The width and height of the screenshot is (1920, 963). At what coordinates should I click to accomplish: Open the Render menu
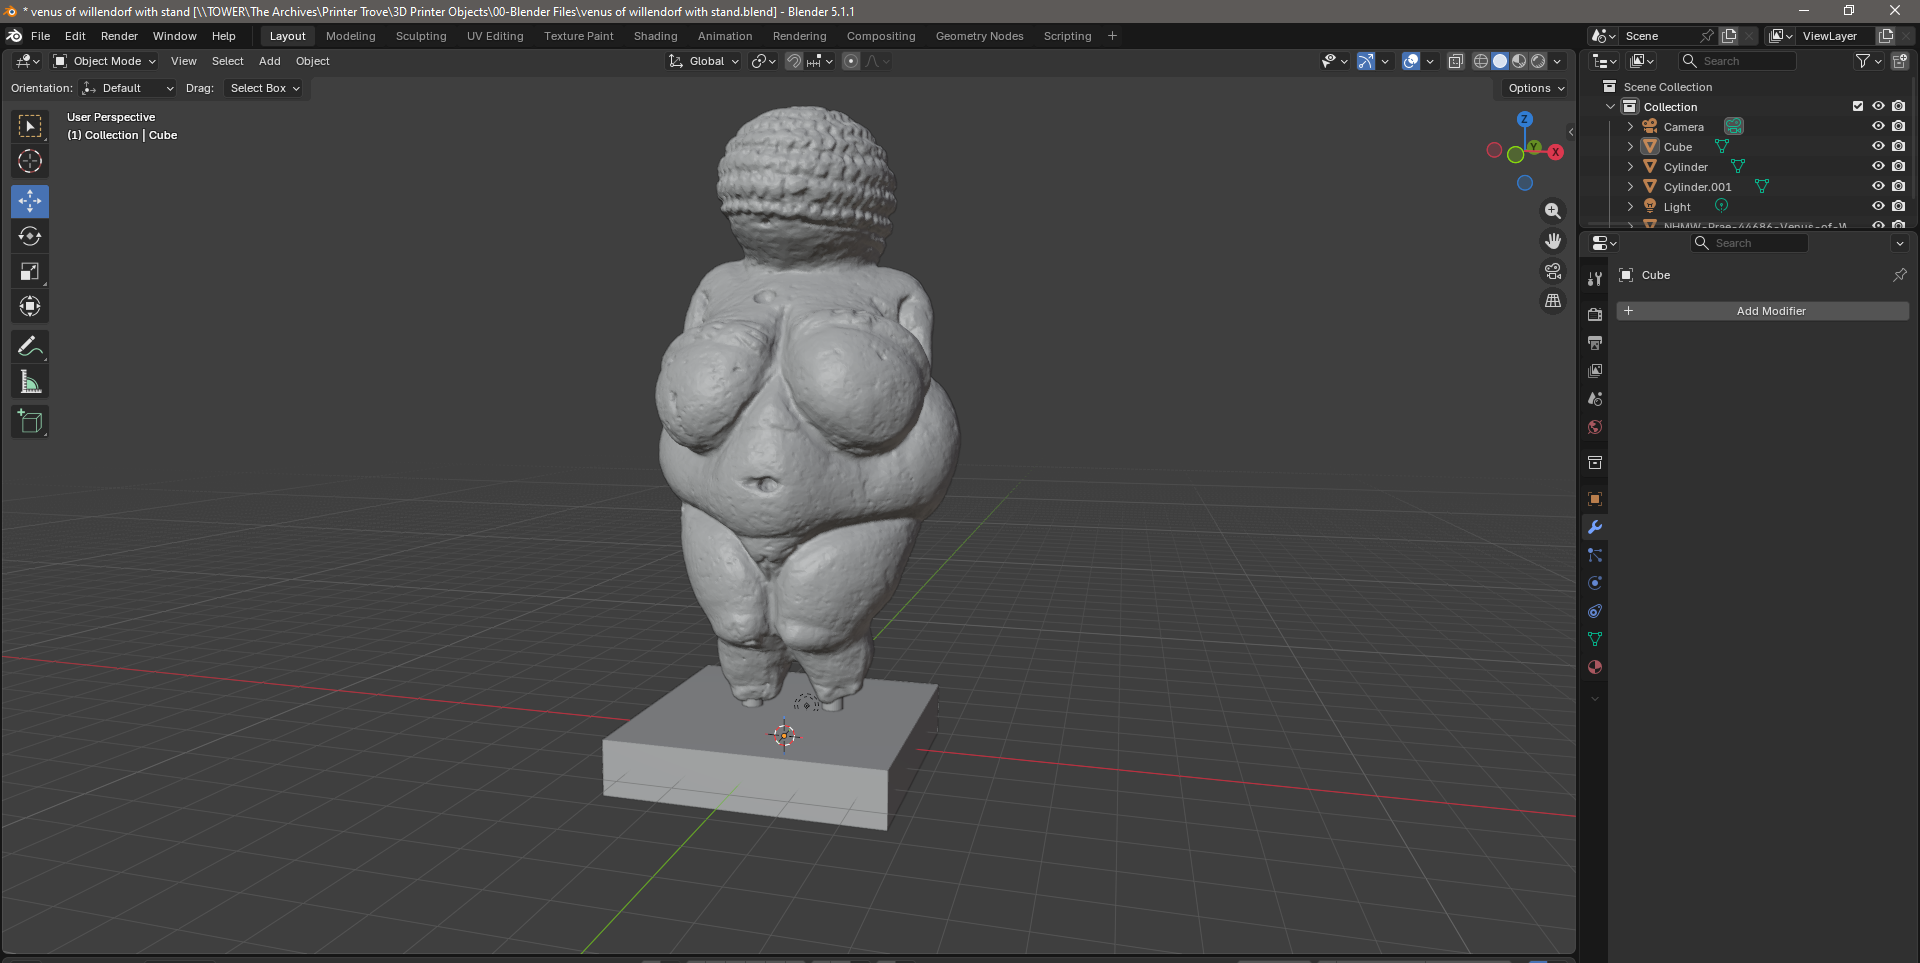(119, 36)
